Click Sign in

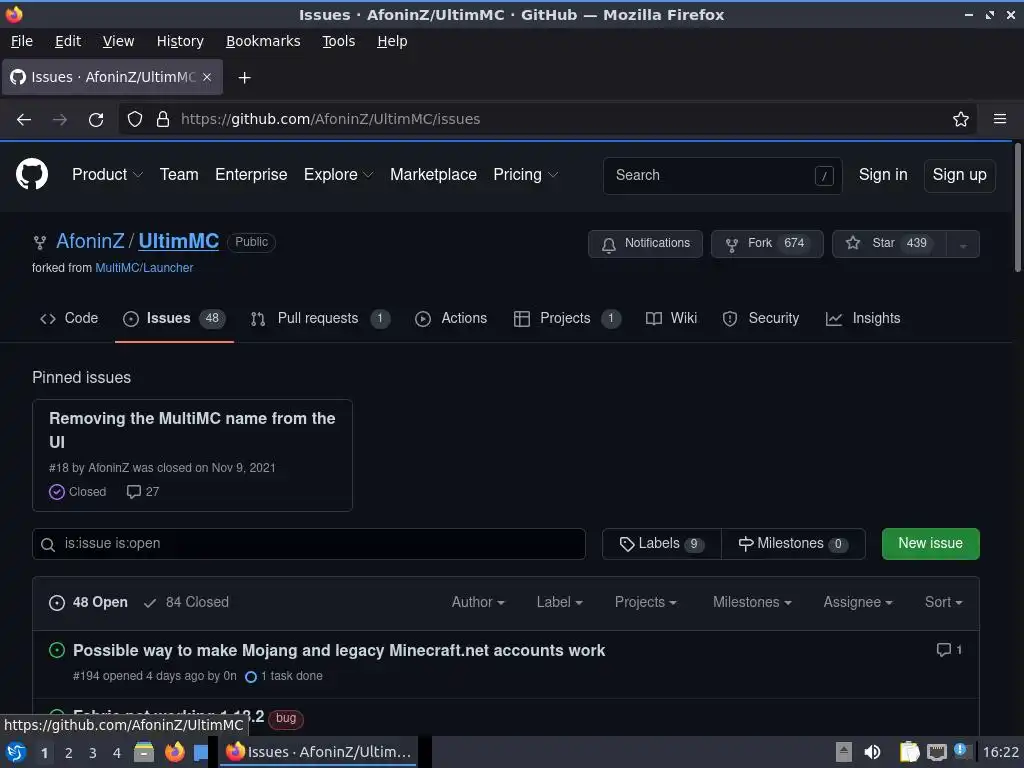point(882,174)
